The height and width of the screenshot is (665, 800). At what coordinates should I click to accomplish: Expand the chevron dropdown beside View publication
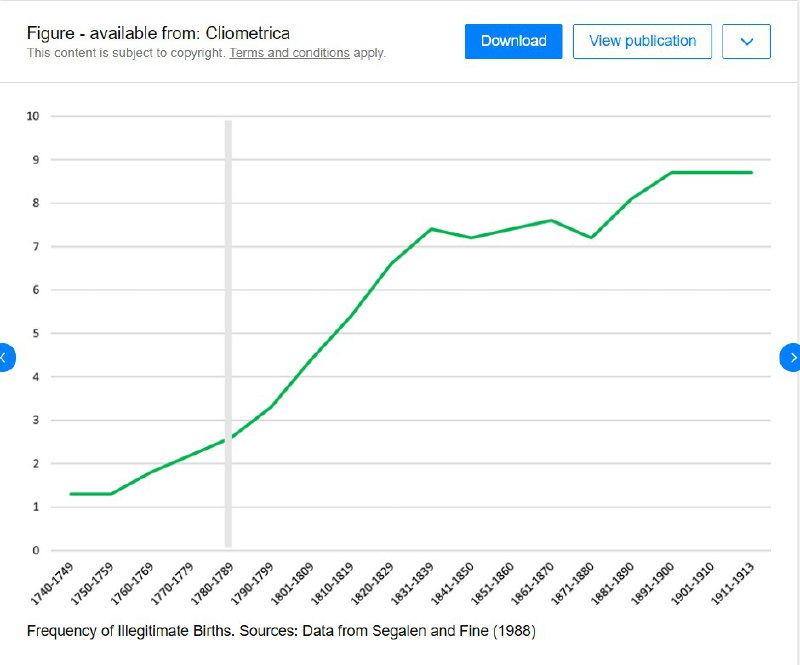[x=746, y=41]
